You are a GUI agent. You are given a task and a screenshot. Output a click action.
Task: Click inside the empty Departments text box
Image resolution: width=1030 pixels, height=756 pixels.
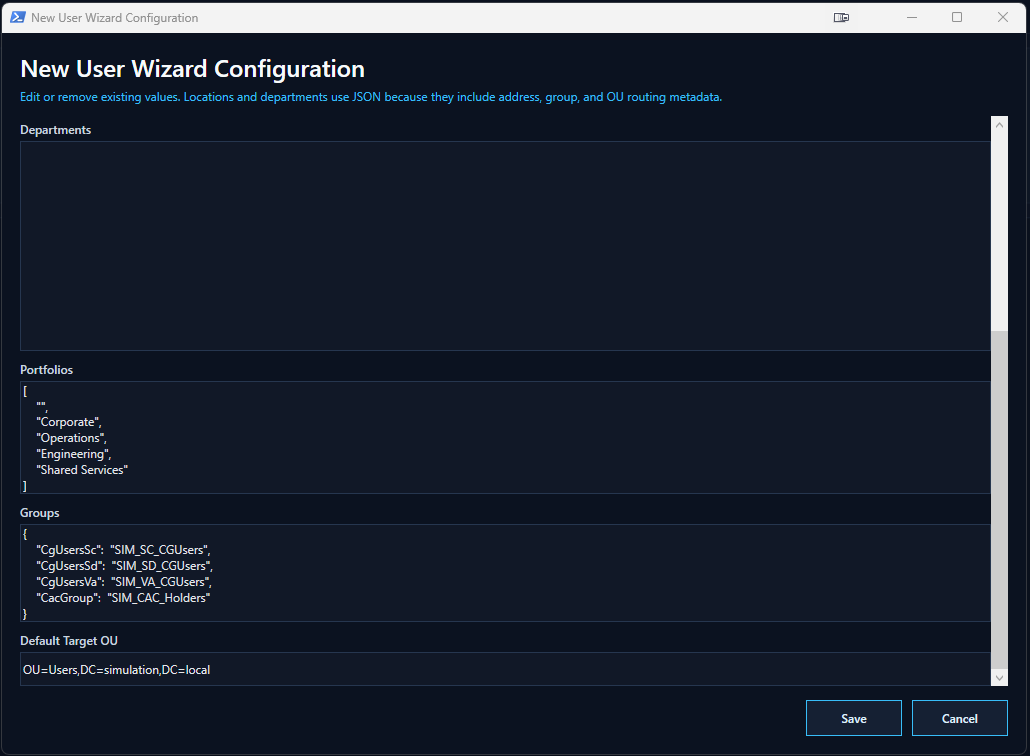505,246
